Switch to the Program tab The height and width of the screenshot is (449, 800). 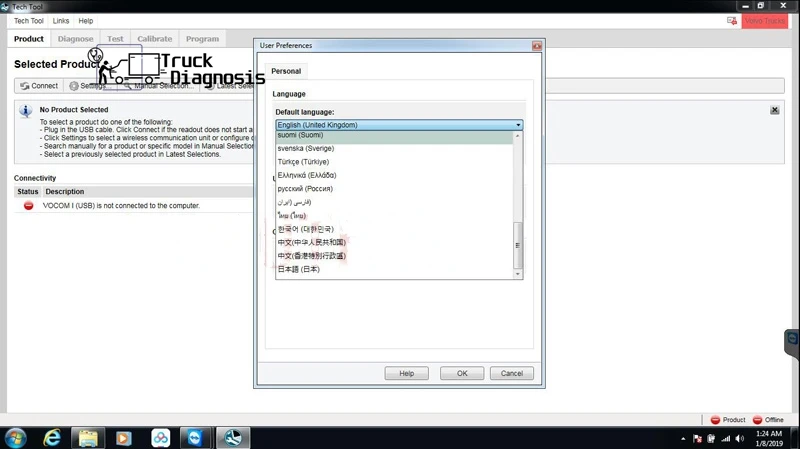(x=203, y=39)
